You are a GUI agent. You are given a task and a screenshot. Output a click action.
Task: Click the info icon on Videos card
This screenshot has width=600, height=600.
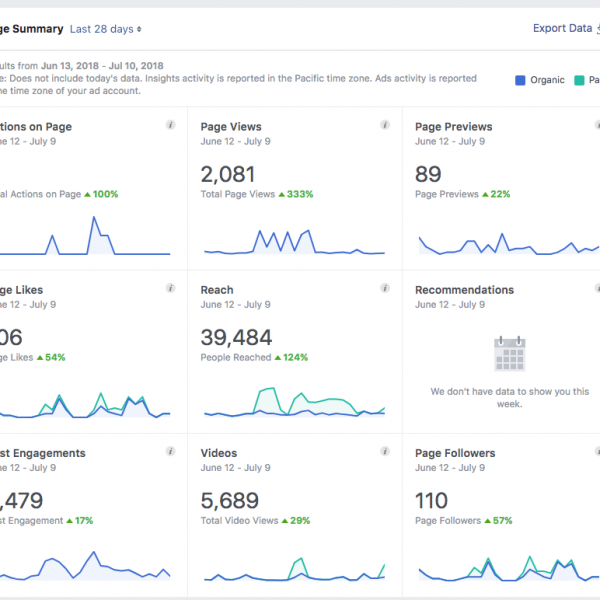pyautogui.click(x=385, y=451)
